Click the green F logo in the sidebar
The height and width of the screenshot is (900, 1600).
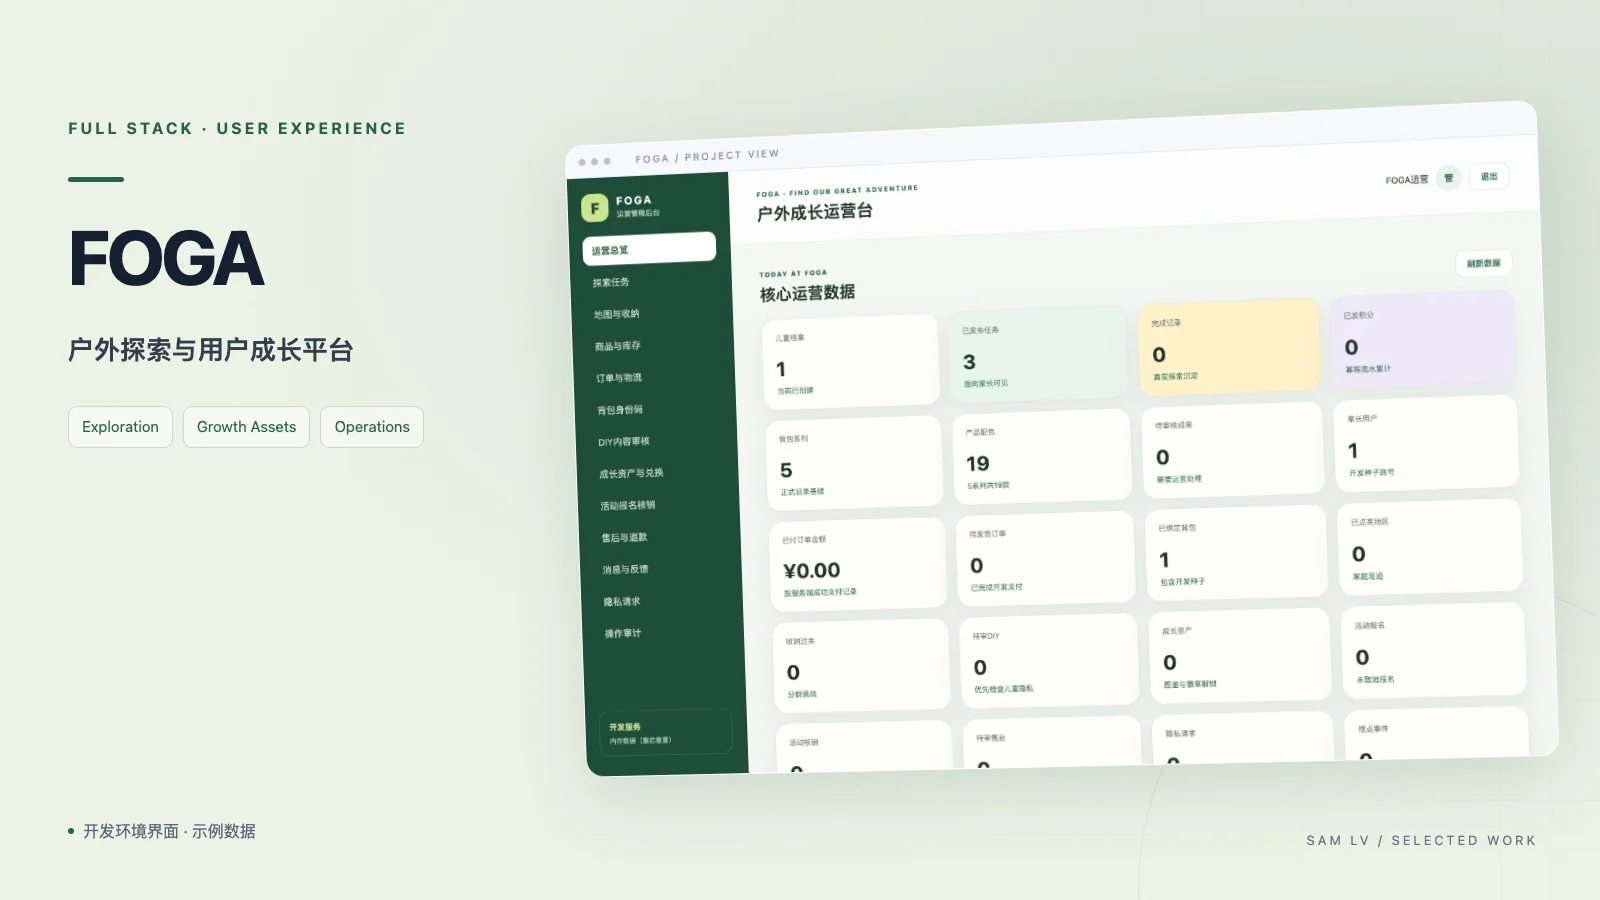point(594,208)
